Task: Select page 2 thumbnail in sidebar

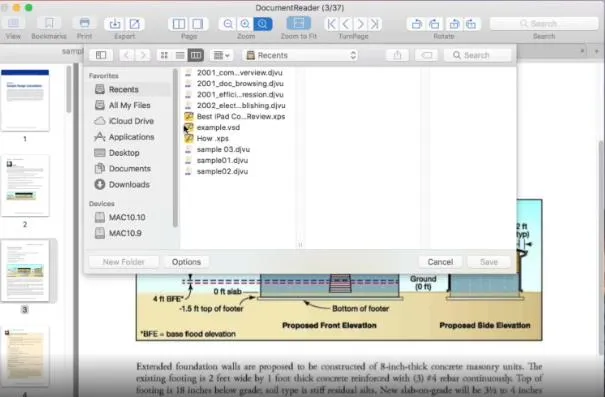Action: point(25,186)
